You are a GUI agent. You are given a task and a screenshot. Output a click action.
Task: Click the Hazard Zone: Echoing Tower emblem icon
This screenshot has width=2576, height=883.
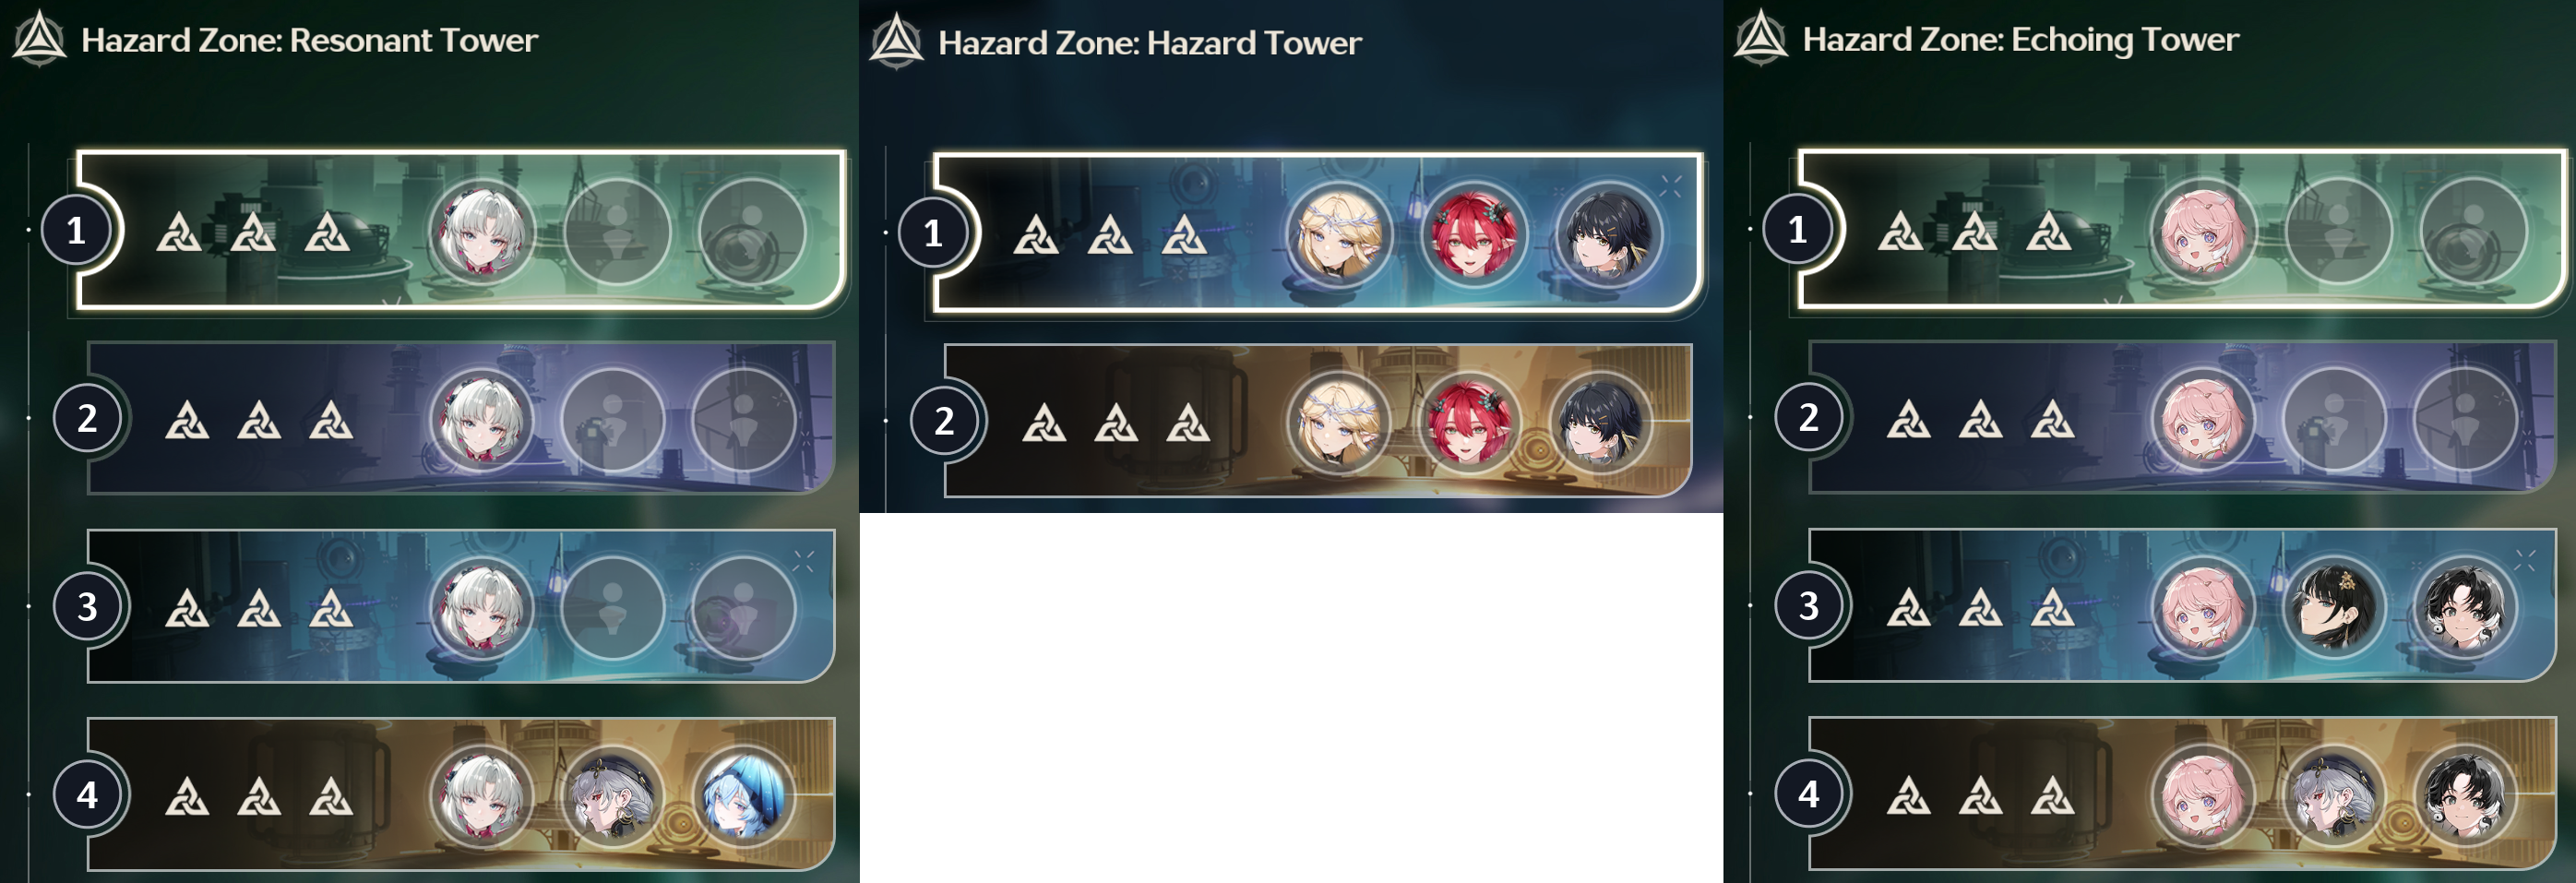1761,38
